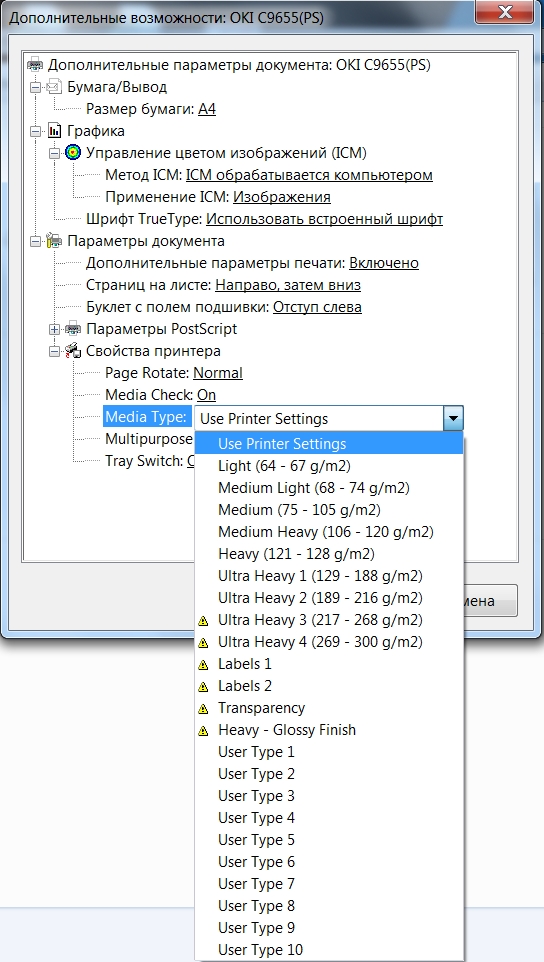544x962 pixels.
Task: Click ICM обрабатывается компьютером value
Action: 309,175
